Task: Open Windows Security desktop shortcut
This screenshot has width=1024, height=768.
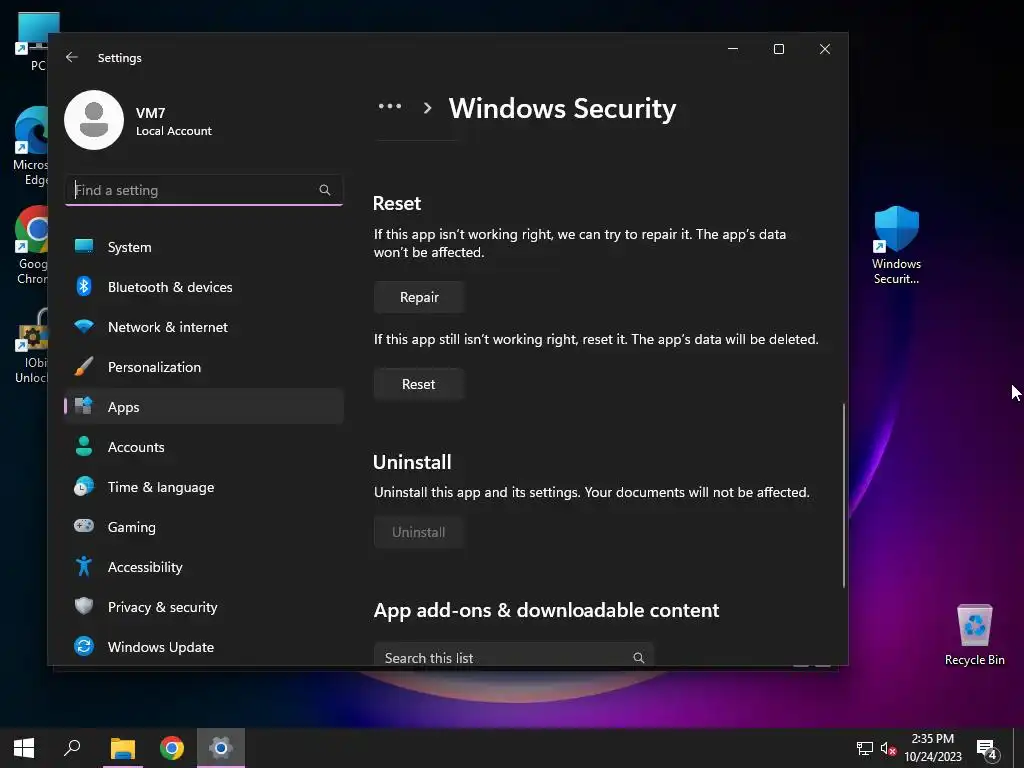Action: click(x=896, y=246)
